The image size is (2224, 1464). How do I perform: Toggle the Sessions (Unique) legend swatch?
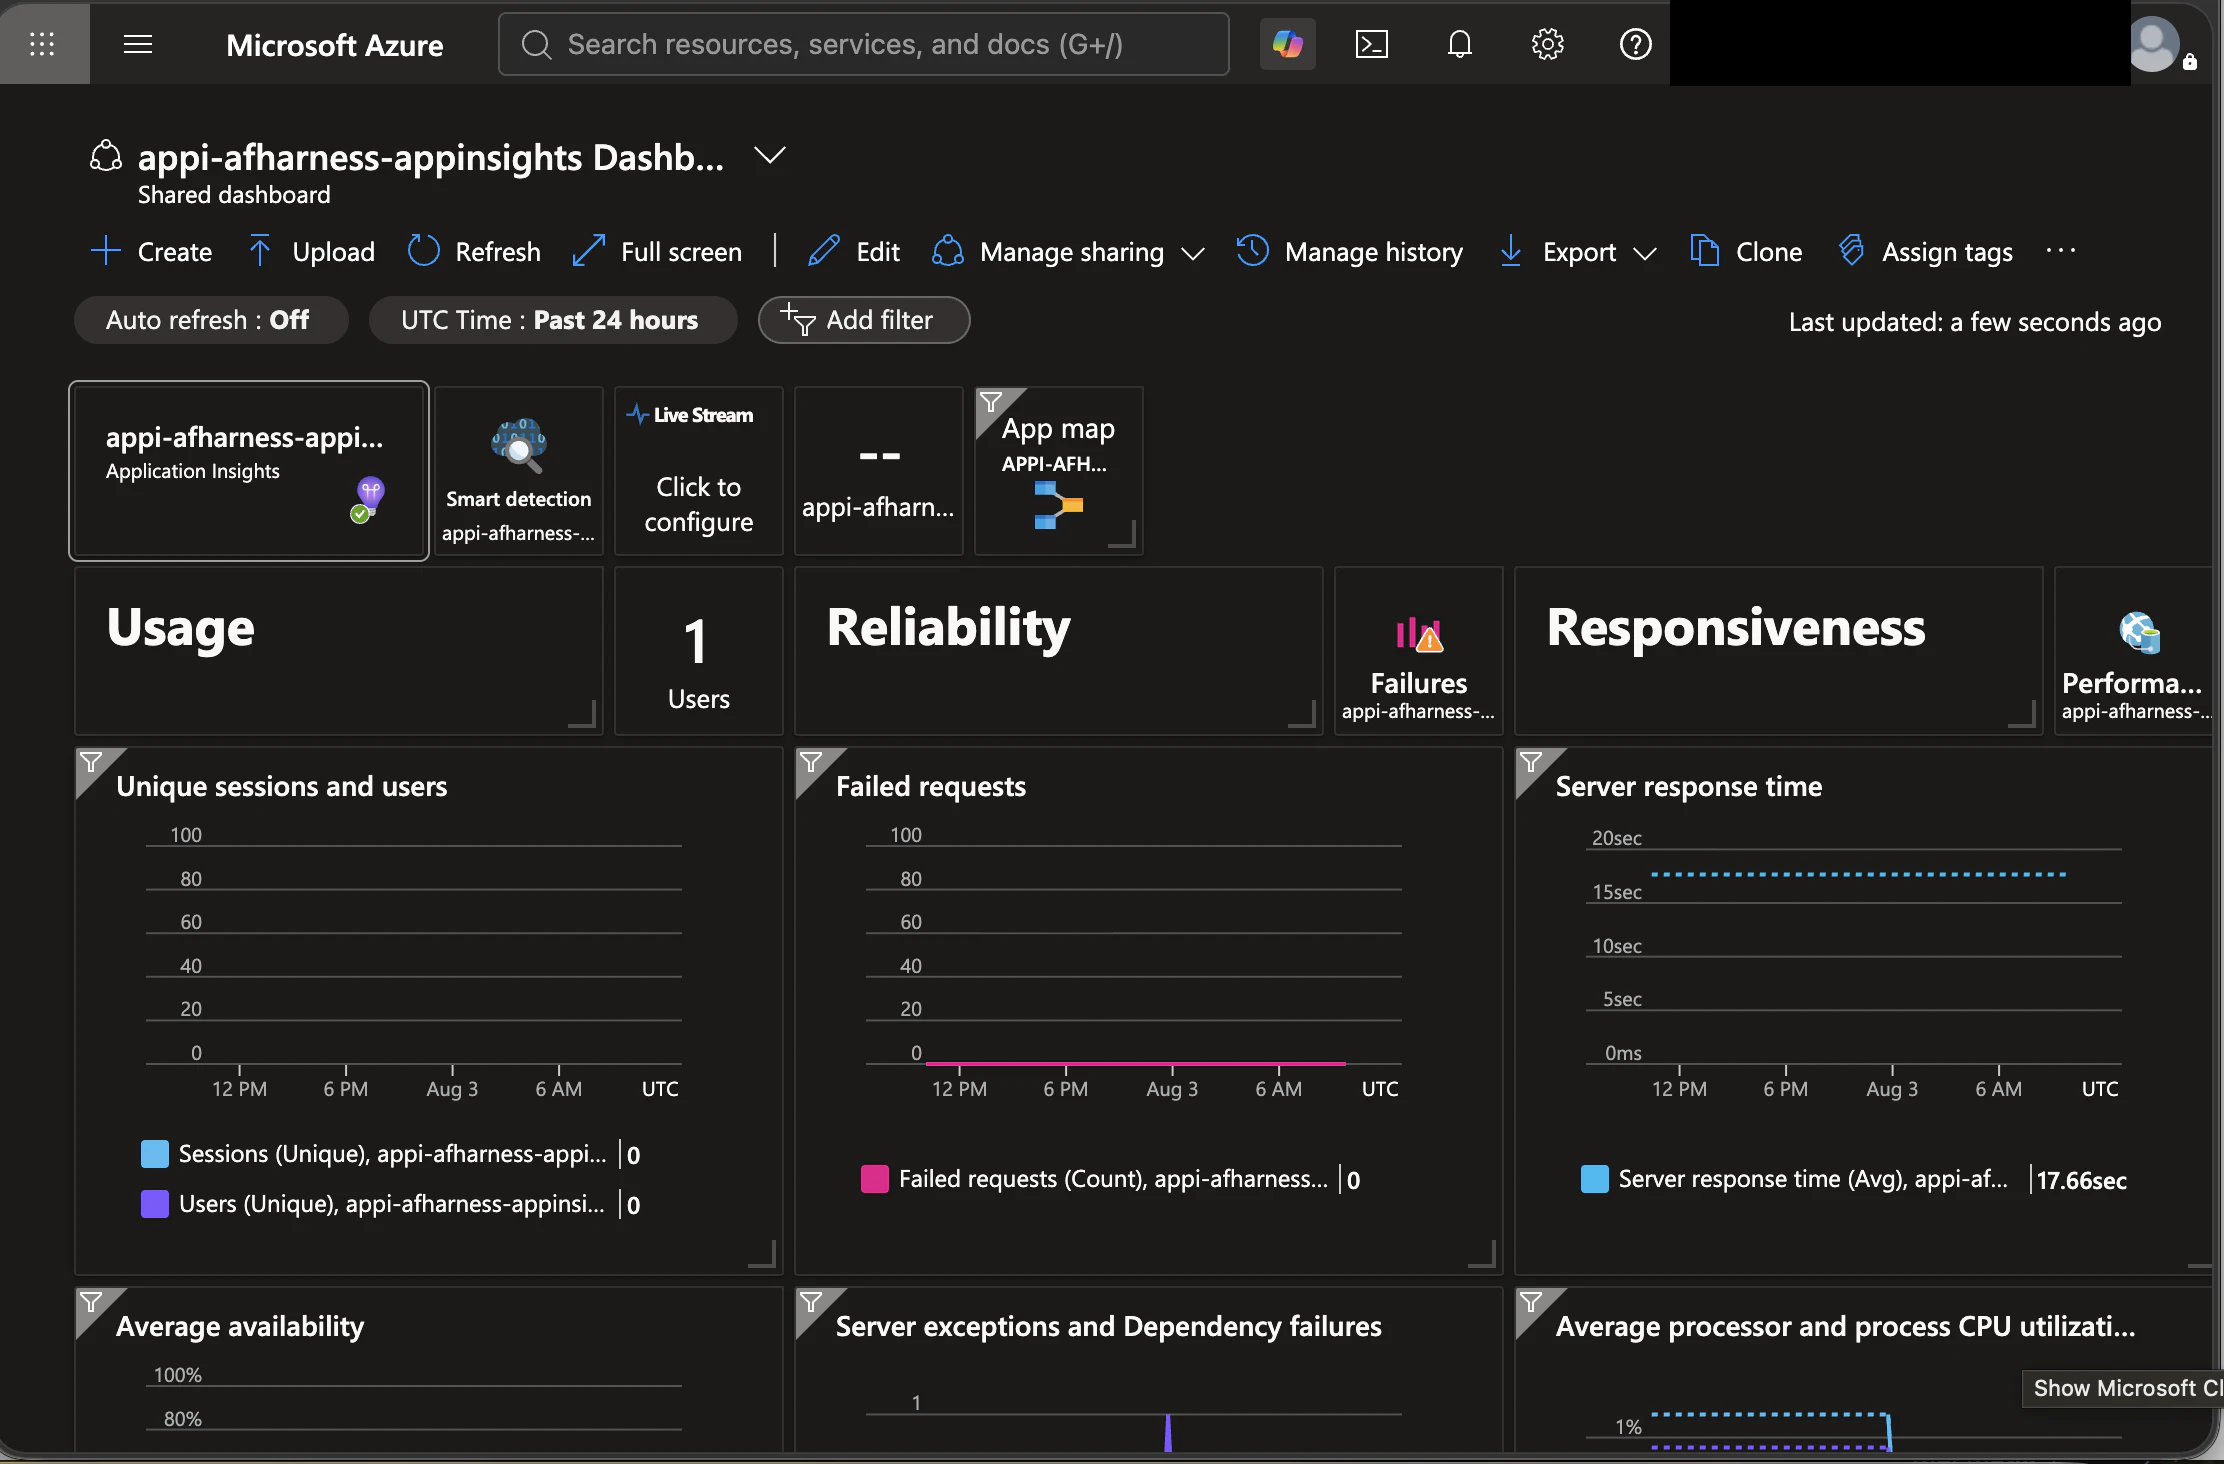tap(155, 1154)
